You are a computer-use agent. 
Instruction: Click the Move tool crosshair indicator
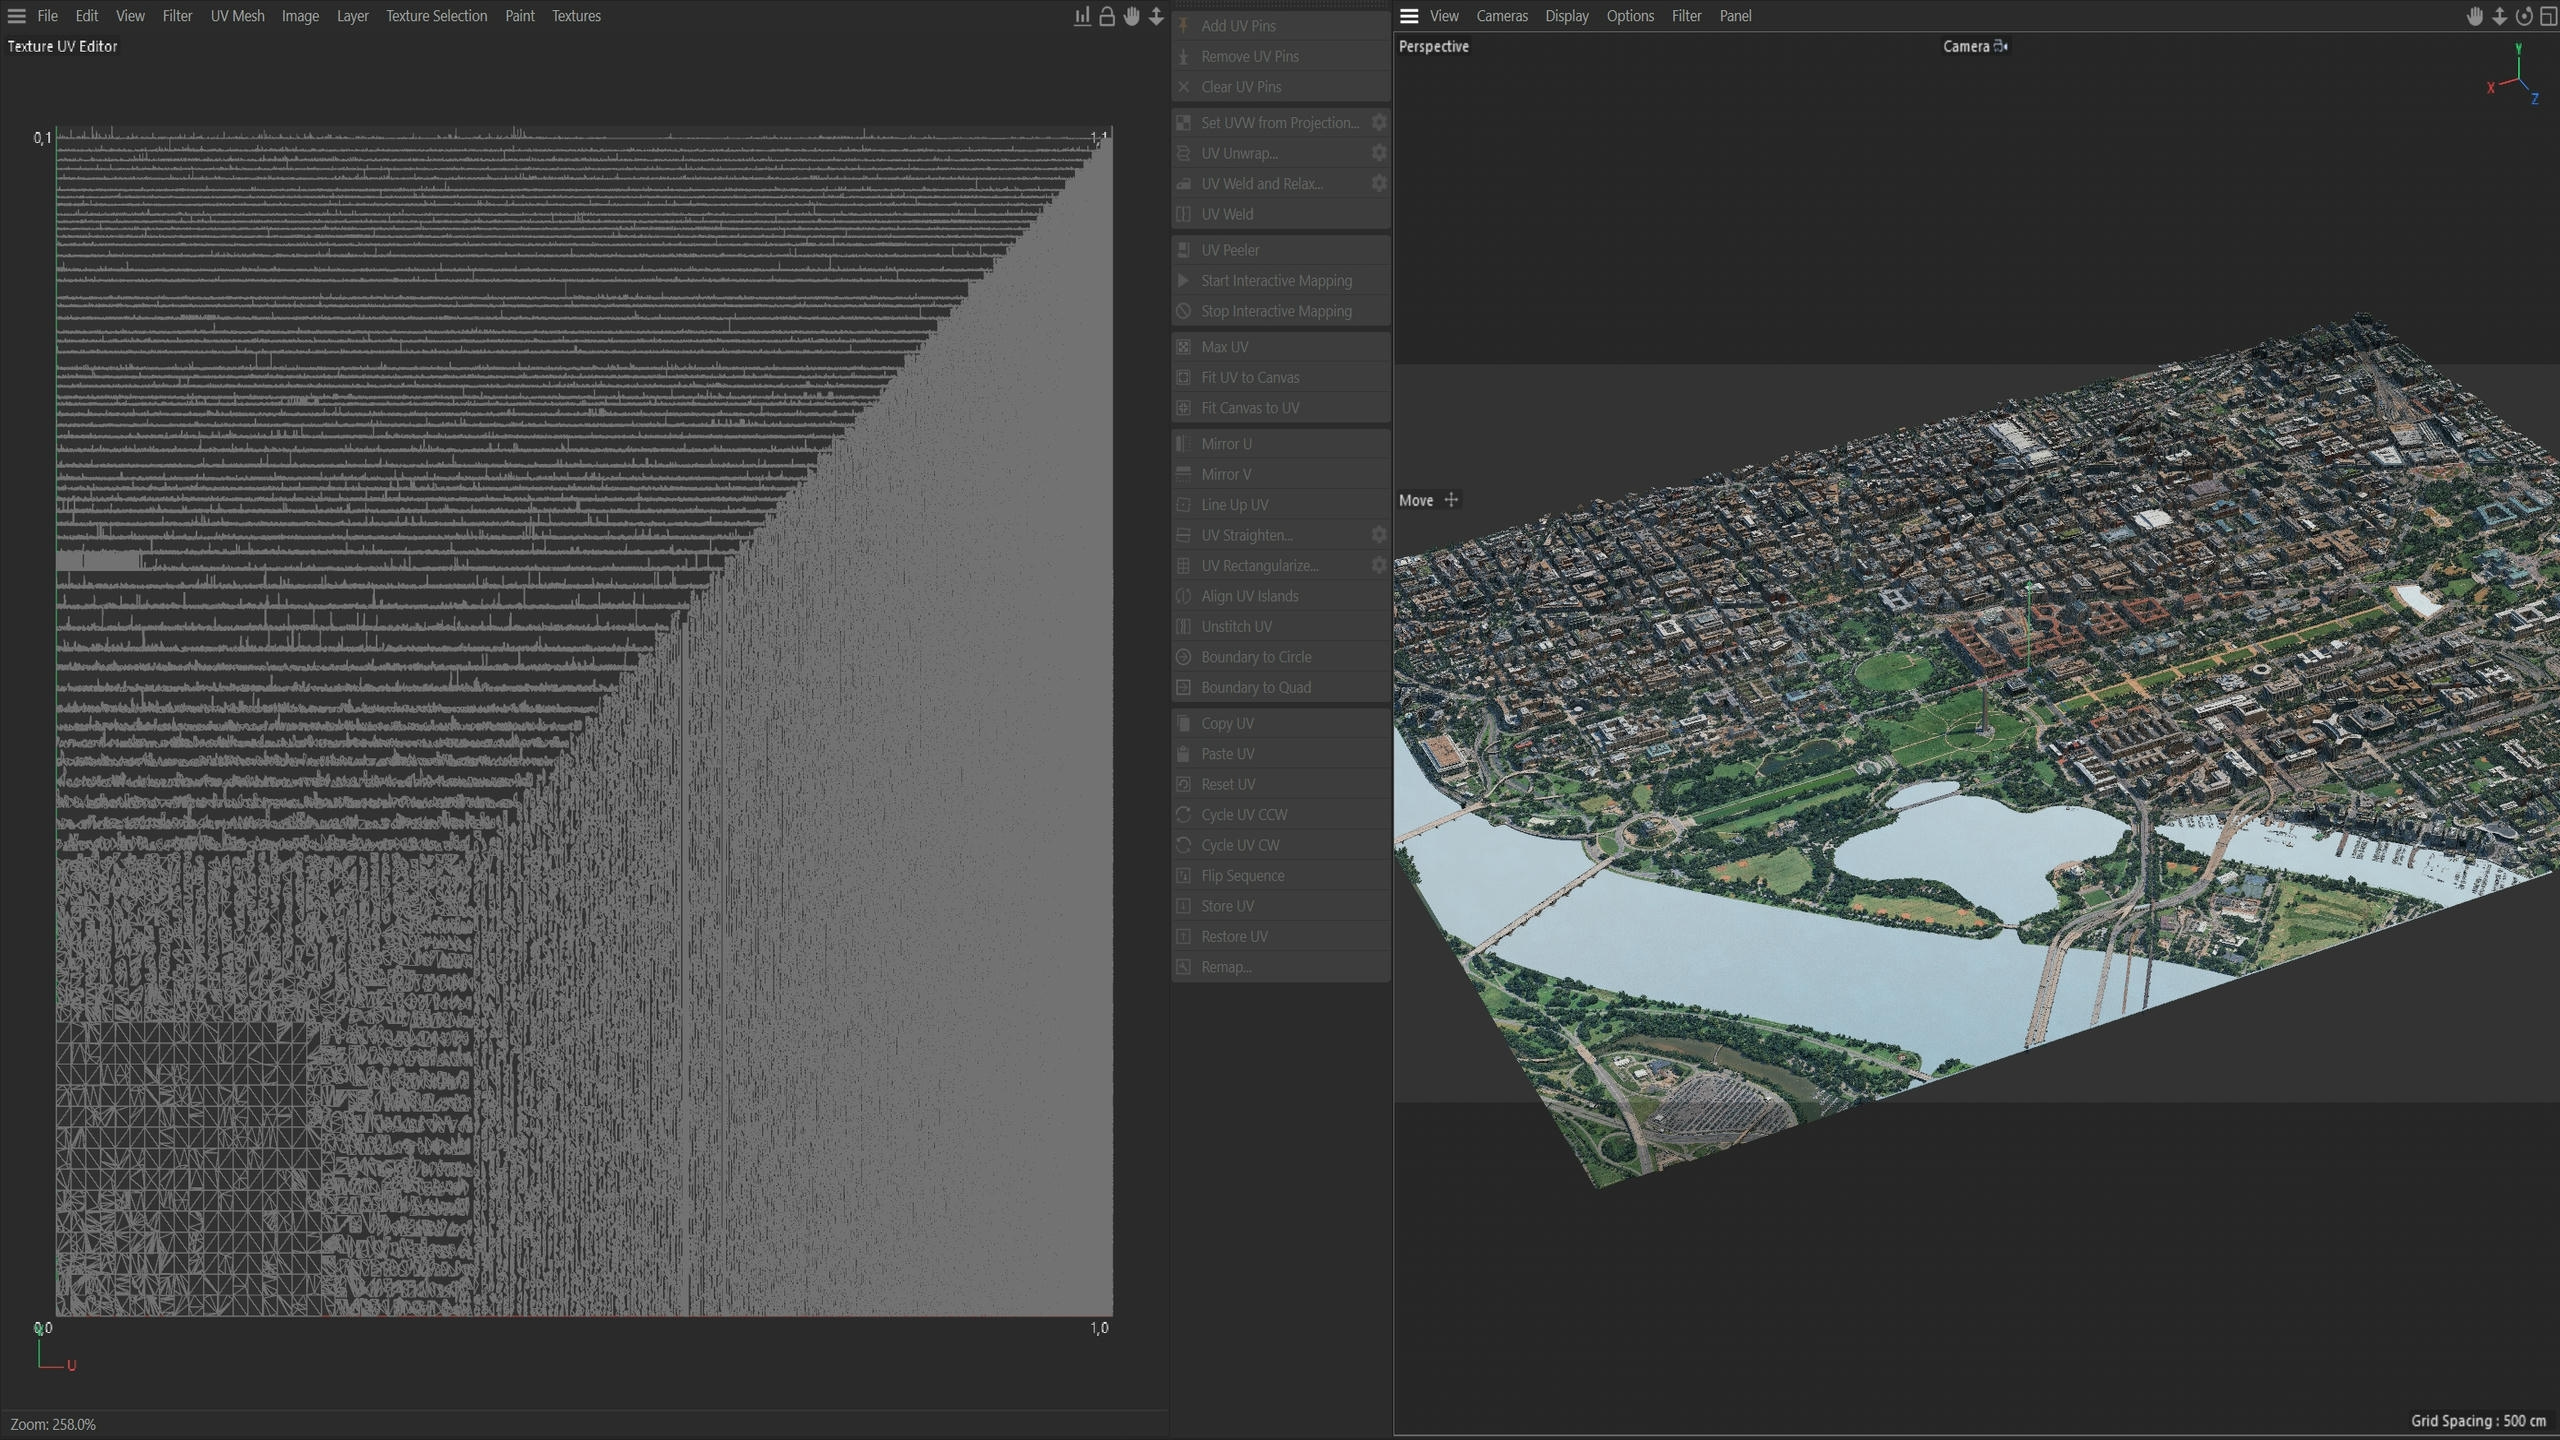(x=1451, y=500)
